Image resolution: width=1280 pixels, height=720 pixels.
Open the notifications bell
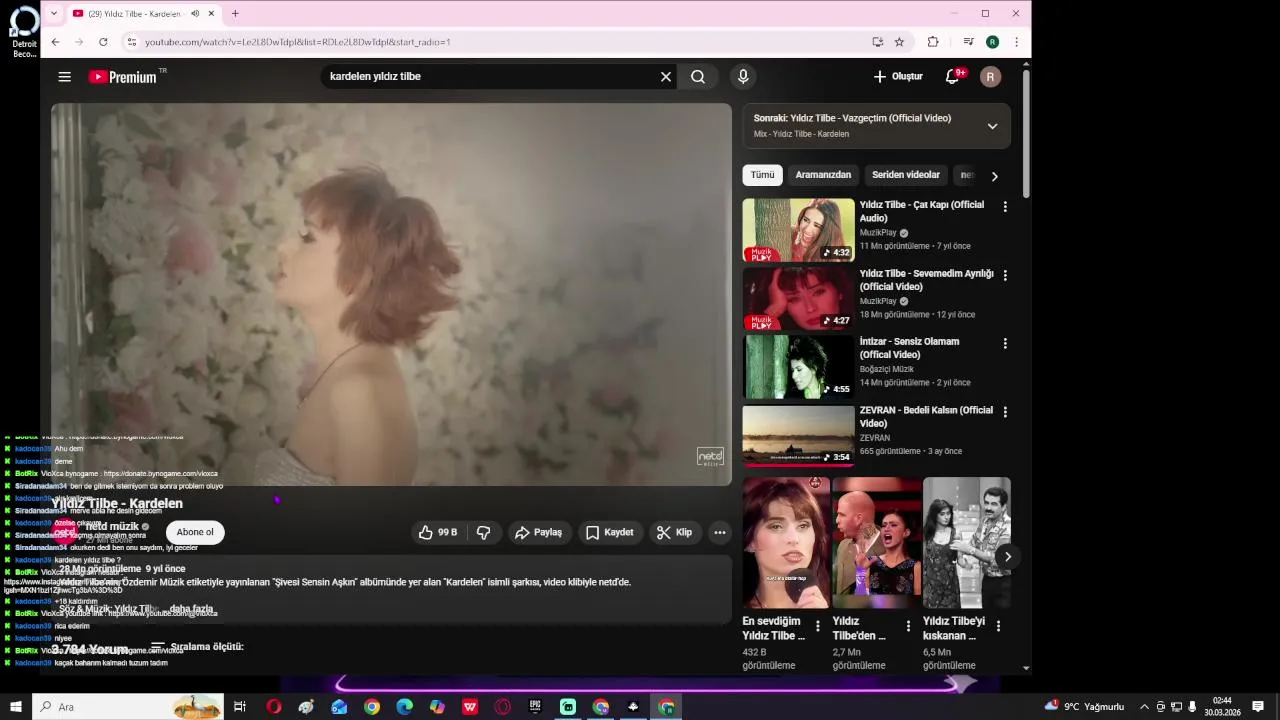pyautogui.click(x=953, y=77)
